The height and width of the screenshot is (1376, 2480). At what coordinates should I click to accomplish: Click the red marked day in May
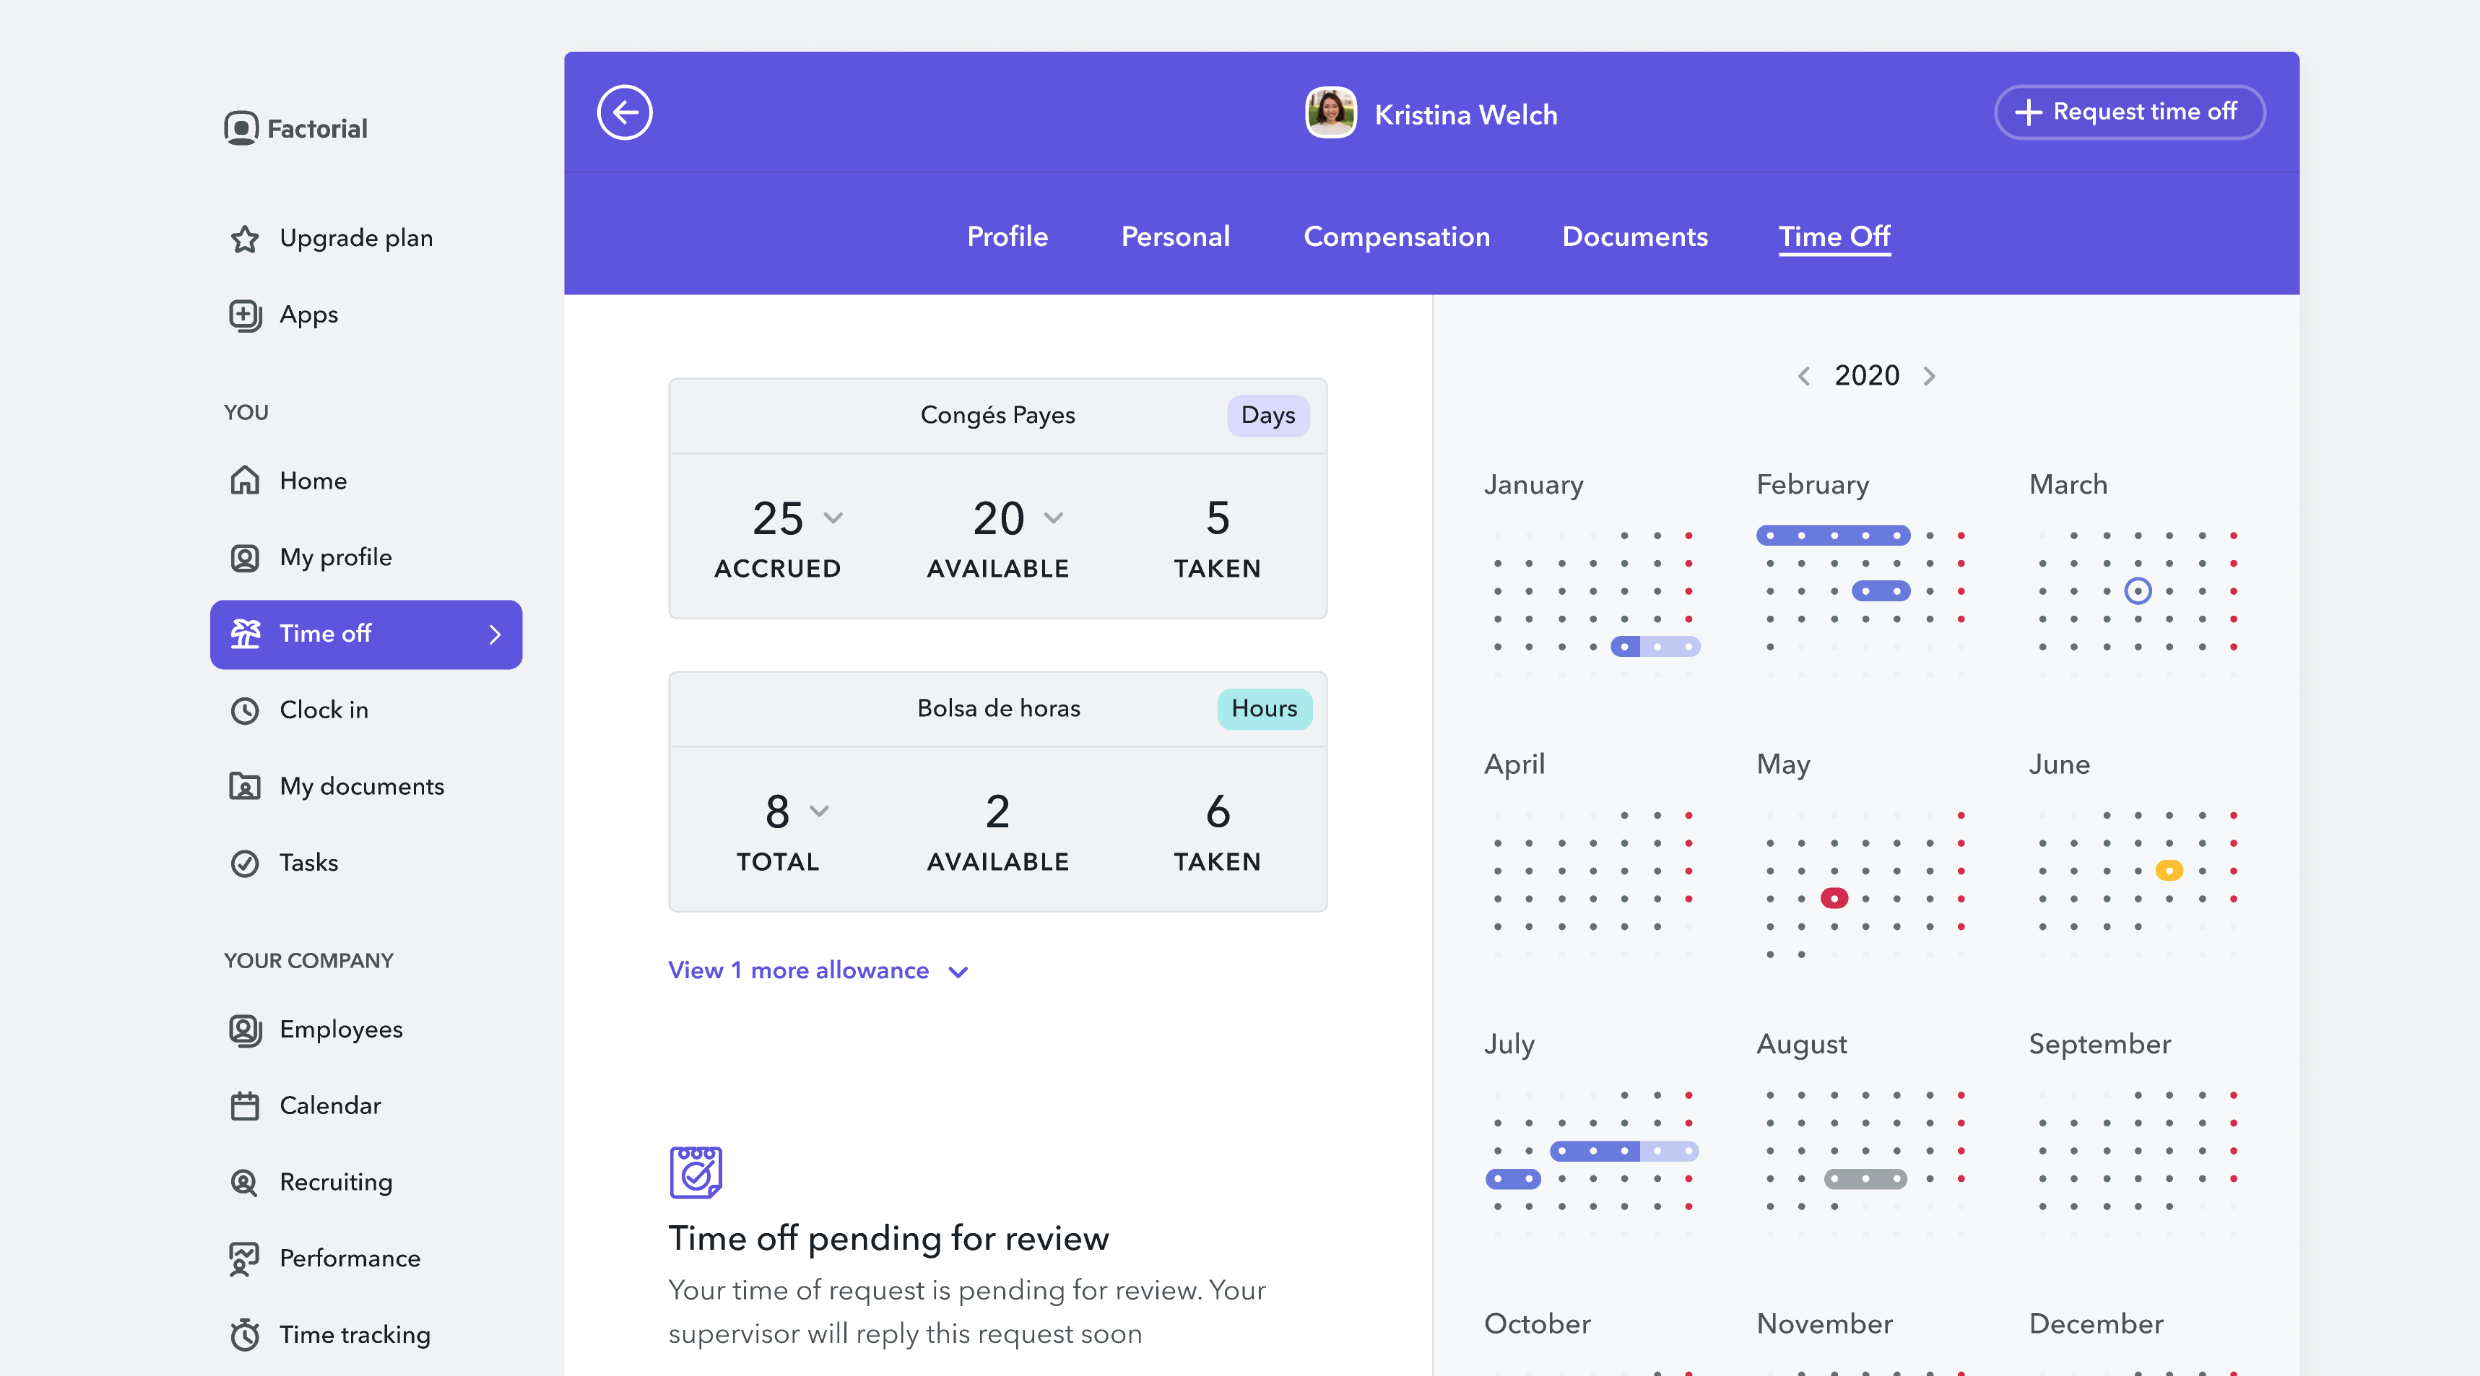coord(1834,898)
